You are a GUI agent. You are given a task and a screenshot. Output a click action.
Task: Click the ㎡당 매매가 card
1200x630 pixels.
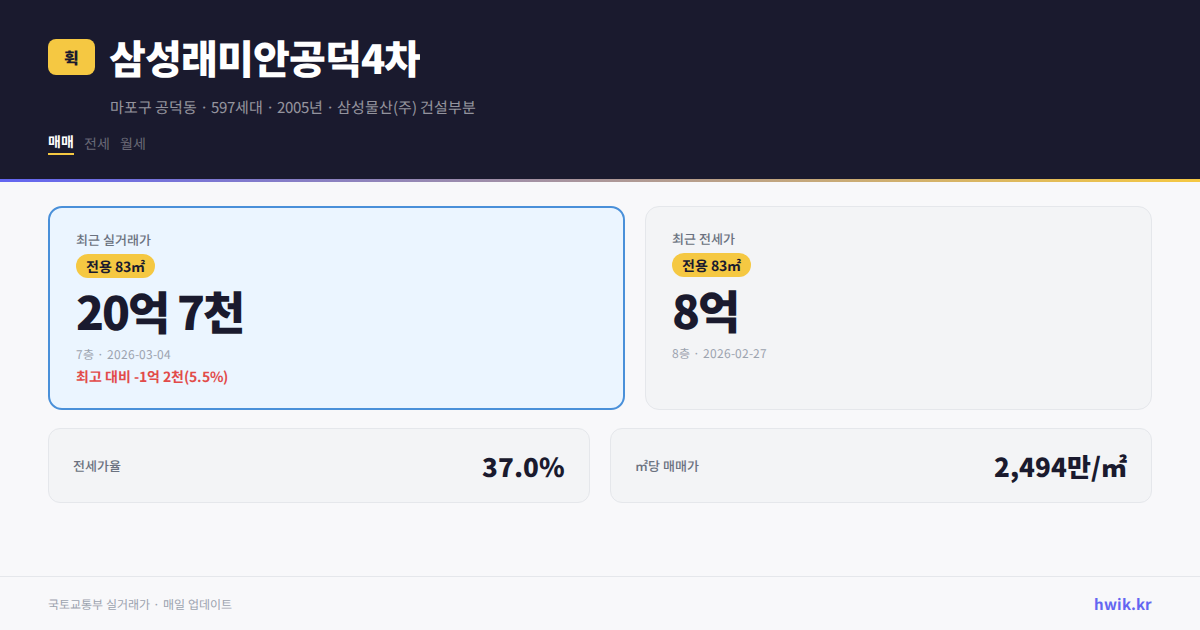tap(880, 465)
